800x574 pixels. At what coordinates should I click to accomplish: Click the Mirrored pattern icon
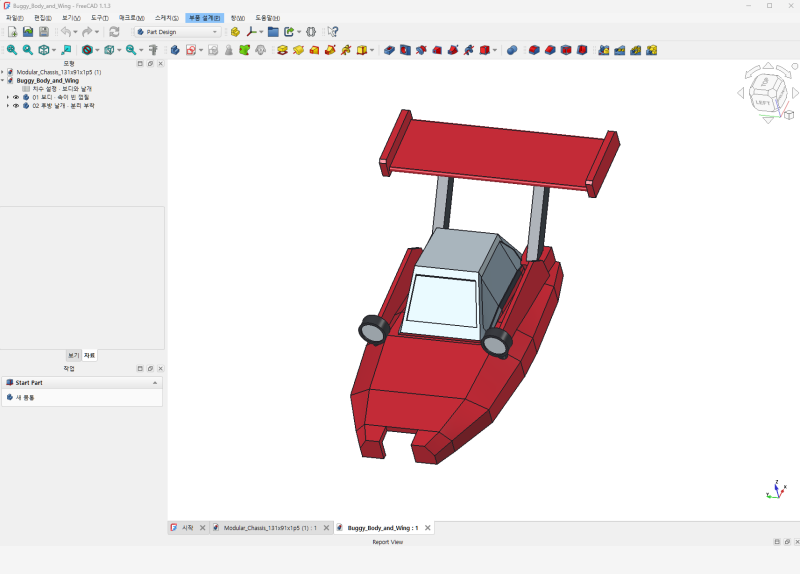click(x=604, y=50)
